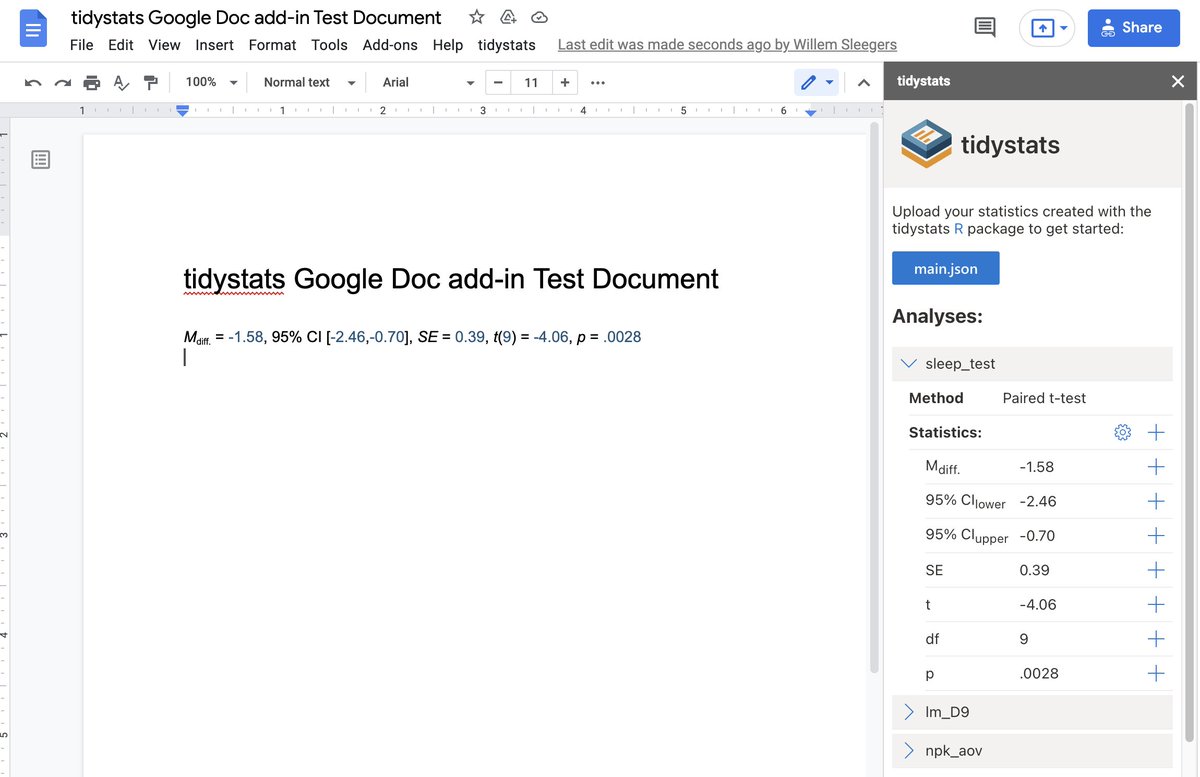Image resolution: width=1200 pixels, height=777 pixels.
Task: Open the zoom level dropdown at 100%
Action: pyautogui.click(x=211, y=82)
